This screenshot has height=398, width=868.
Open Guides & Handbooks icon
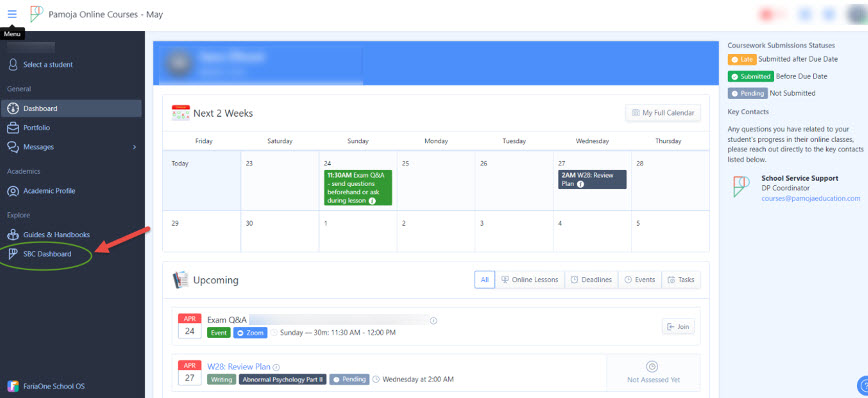tap(13, 235)
